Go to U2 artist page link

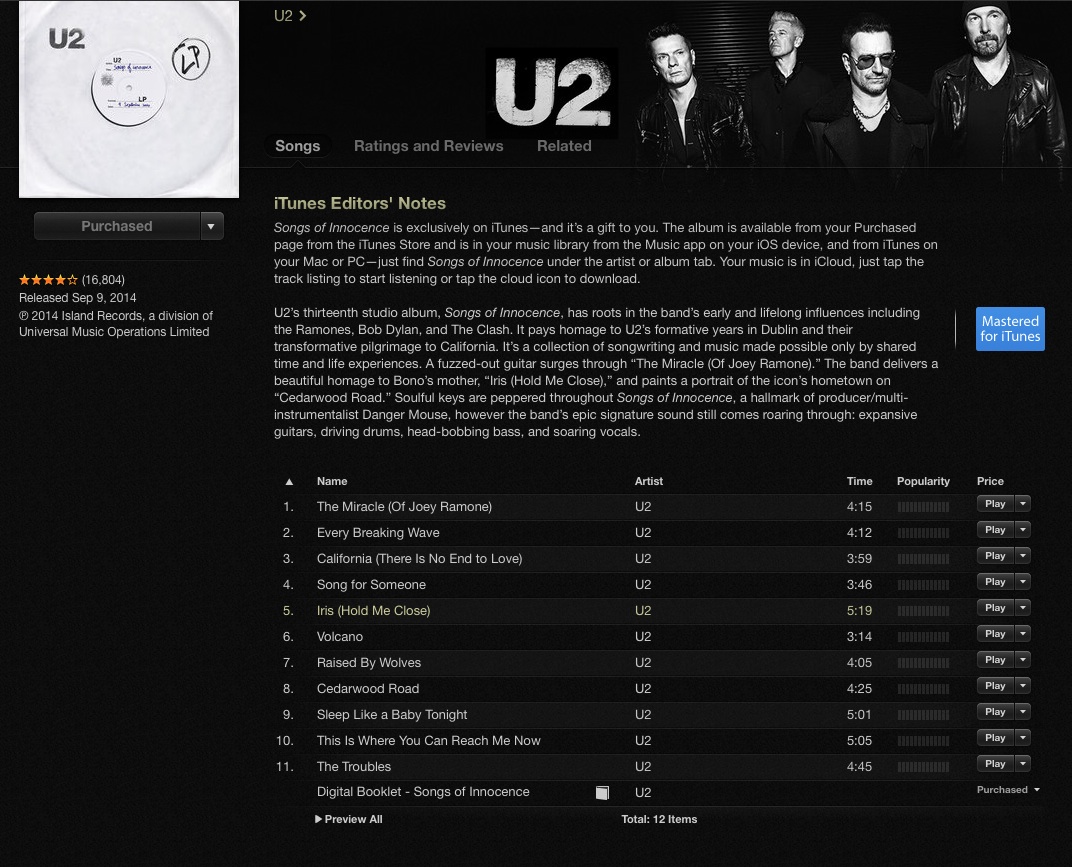click(290, 16)
